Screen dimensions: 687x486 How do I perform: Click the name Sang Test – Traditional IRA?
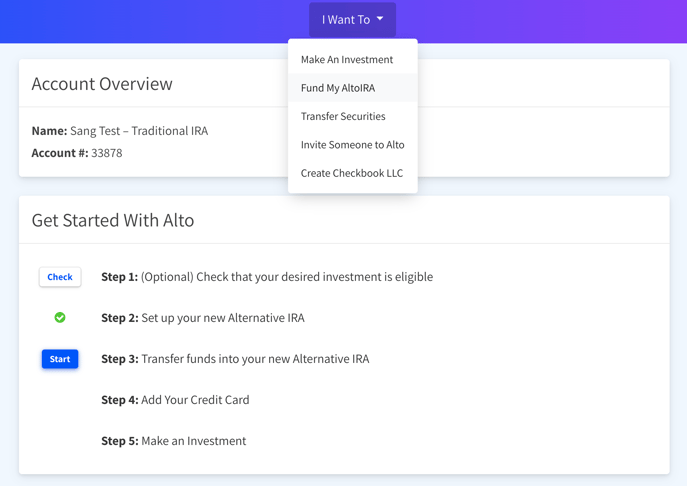[139, 131]
